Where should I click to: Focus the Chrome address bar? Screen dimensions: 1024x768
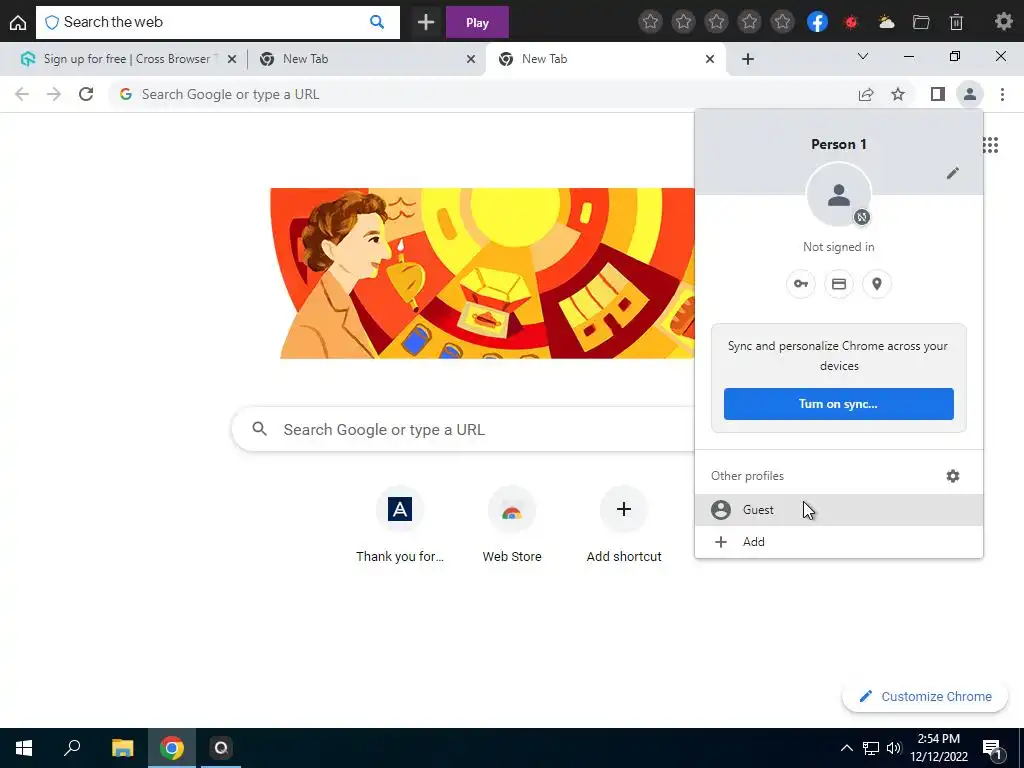[483, 94]
